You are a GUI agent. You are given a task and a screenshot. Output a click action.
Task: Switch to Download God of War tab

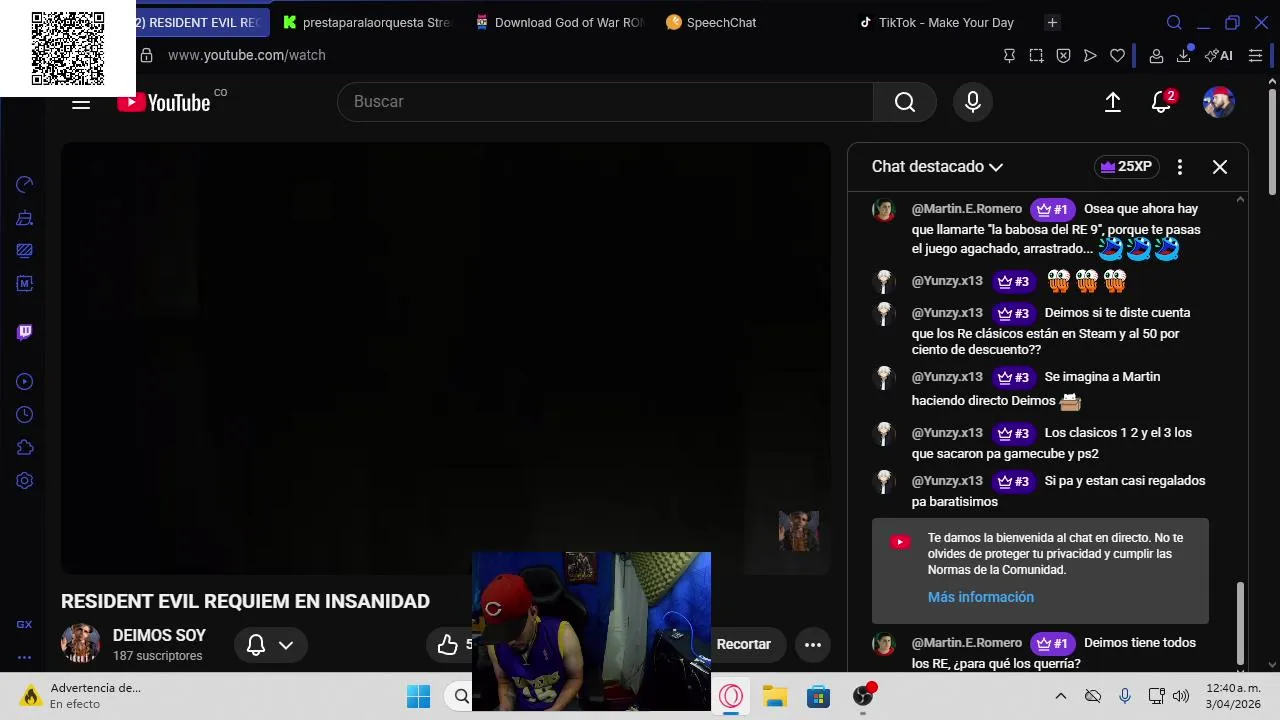coord(559,22)
